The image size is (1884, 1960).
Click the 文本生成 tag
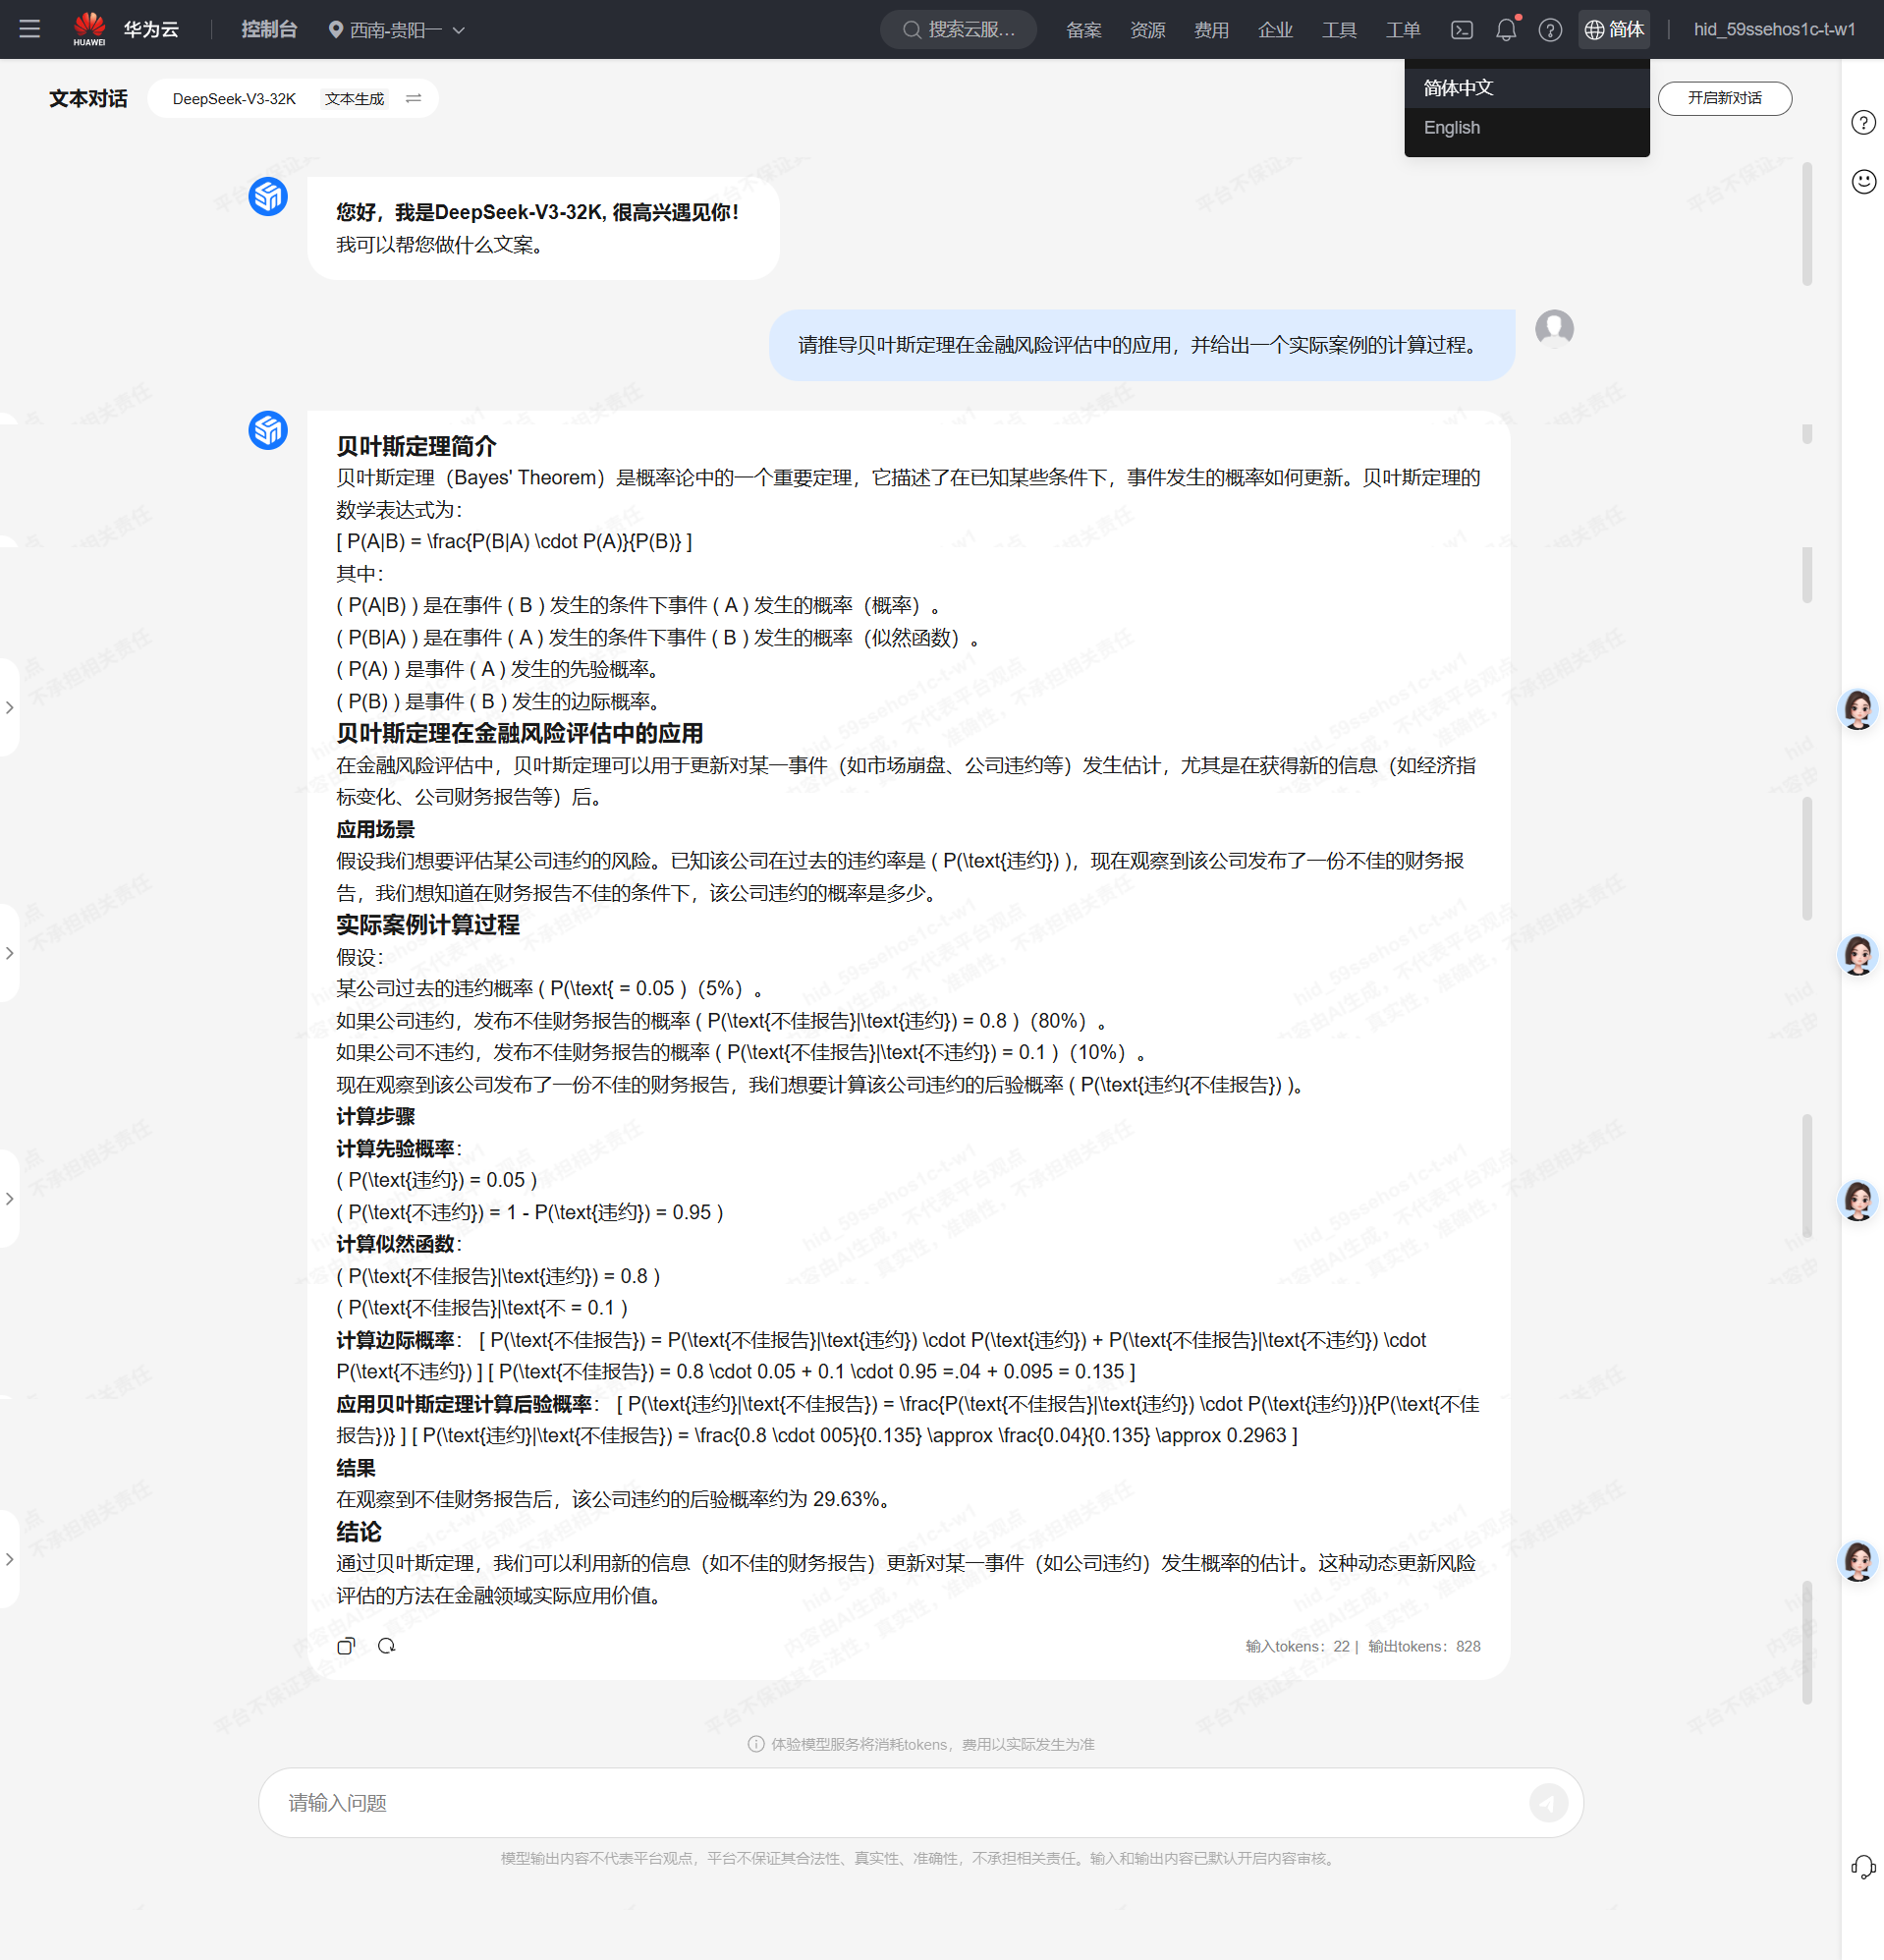click(354, 99)
